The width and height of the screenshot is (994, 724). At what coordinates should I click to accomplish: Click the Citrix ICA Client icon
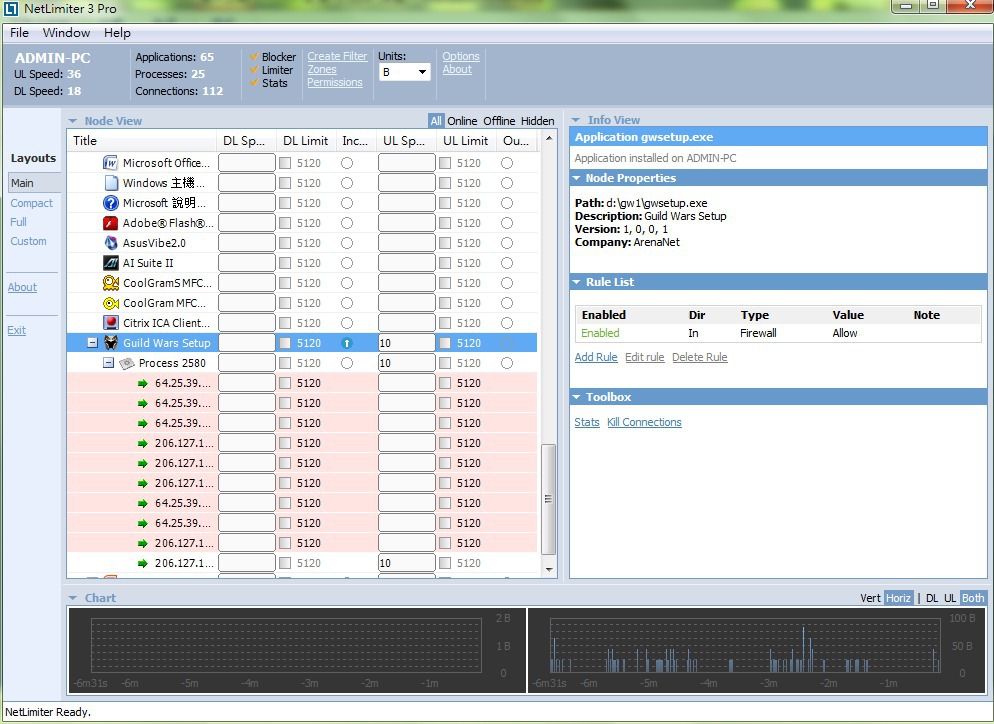pyautogui.click(x=110, y=323)
